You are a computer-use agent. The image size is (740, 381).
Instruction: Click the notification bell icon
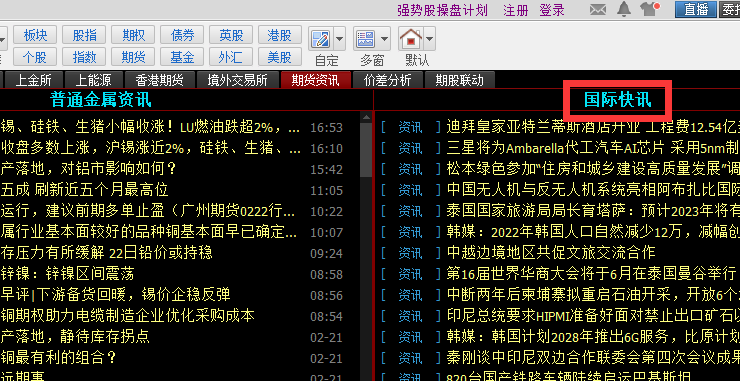(x=624, y=8)
